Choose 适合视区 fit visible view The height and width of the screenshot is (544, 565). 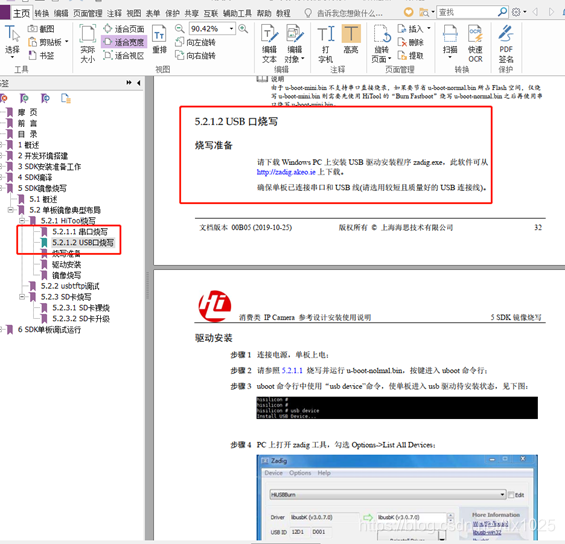(x=124, y=55)
